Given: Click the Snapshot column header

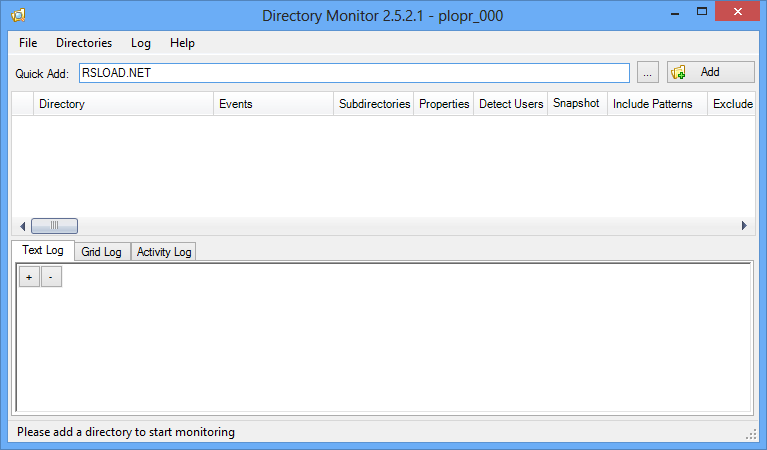Looking at the screenshot, I should pos(577,104).
